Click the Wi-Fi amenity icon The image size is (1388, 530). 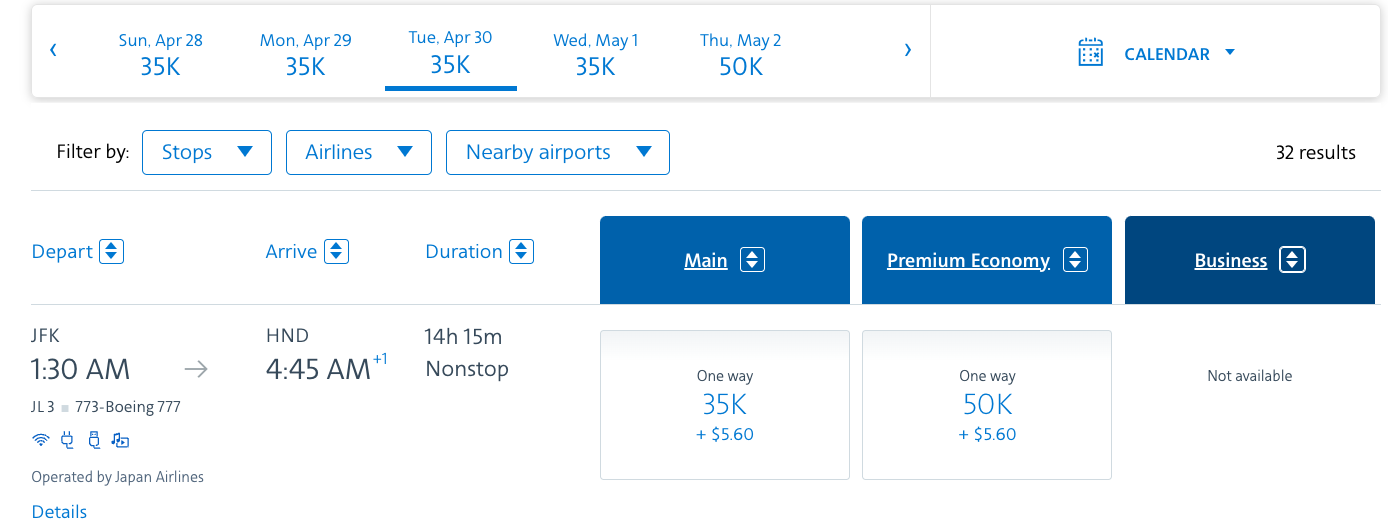pos(41,439)
